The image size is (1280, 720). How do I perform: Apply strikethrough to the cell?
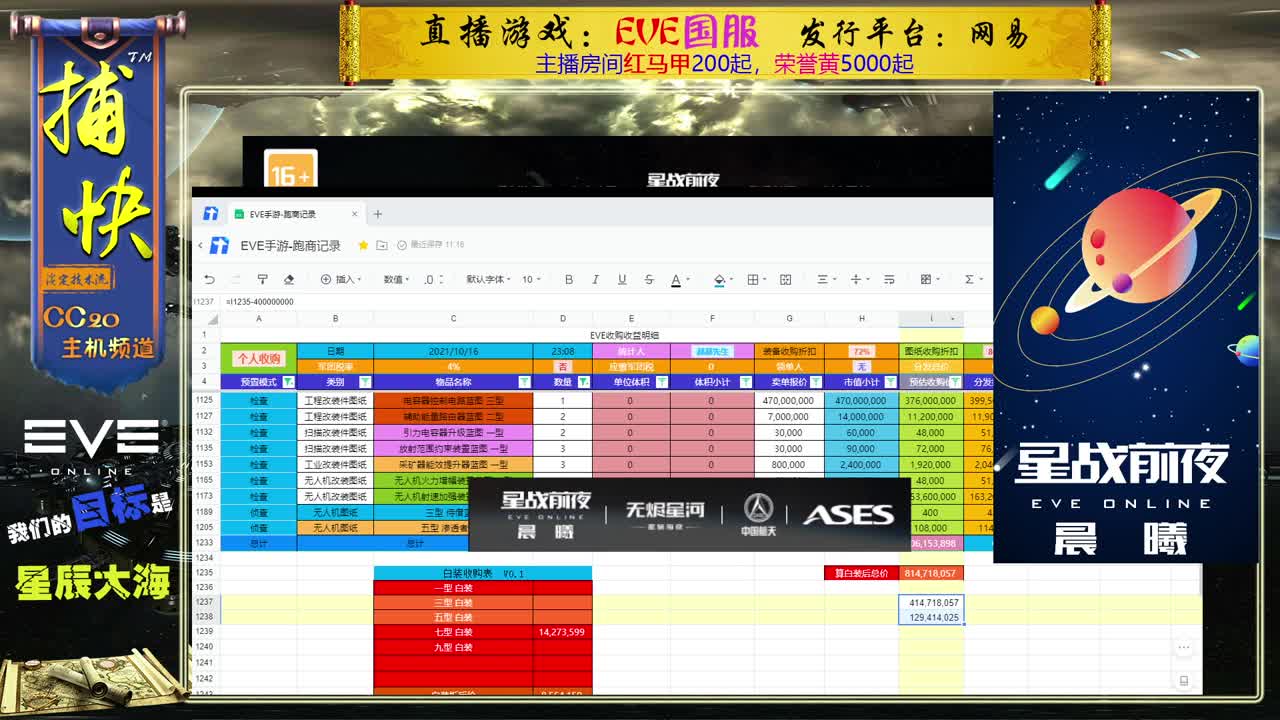[x=649, y=280]
